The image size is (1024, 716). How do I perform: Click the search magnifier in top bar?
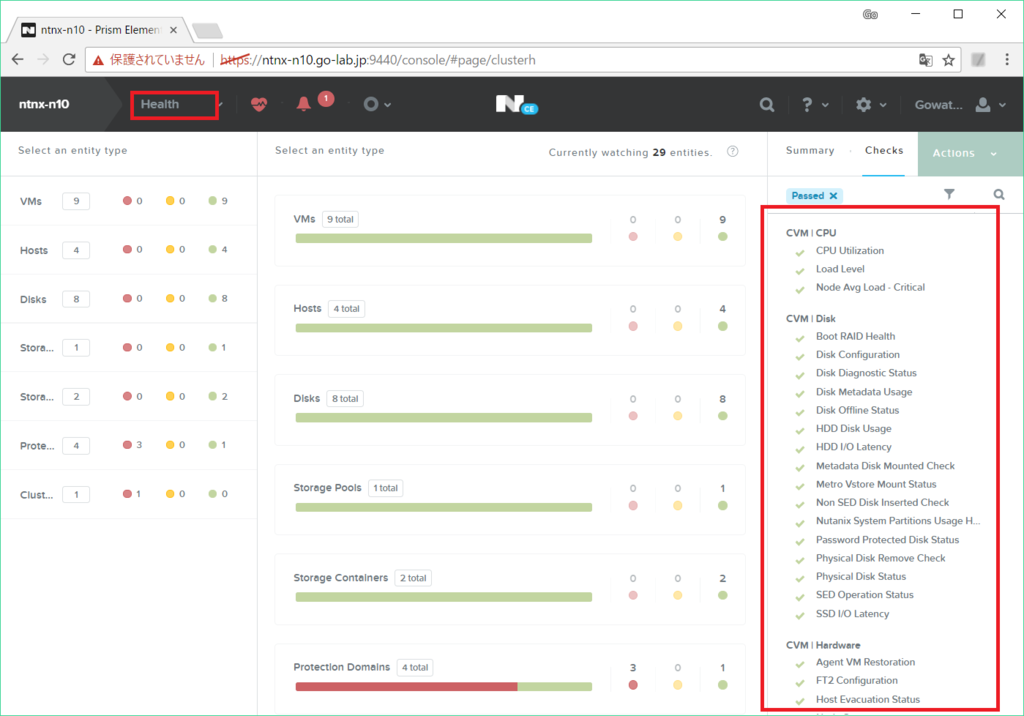click(x=767, y=105)
